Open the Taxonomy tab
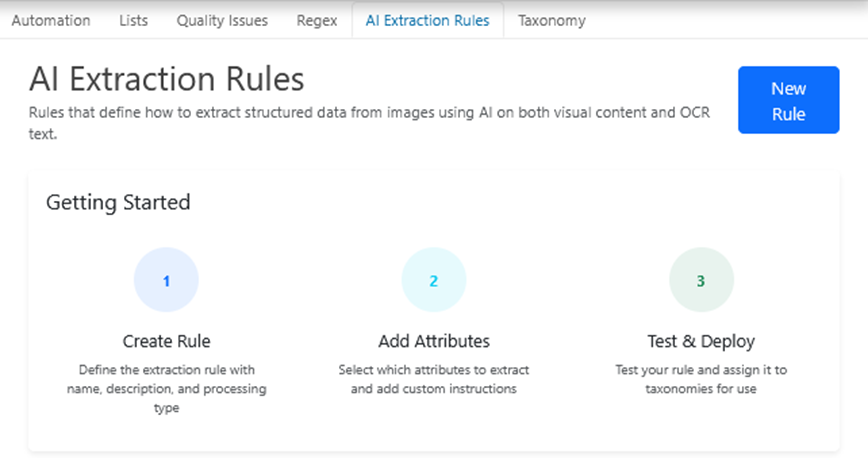The image size is (868, 458). [551, 20]
